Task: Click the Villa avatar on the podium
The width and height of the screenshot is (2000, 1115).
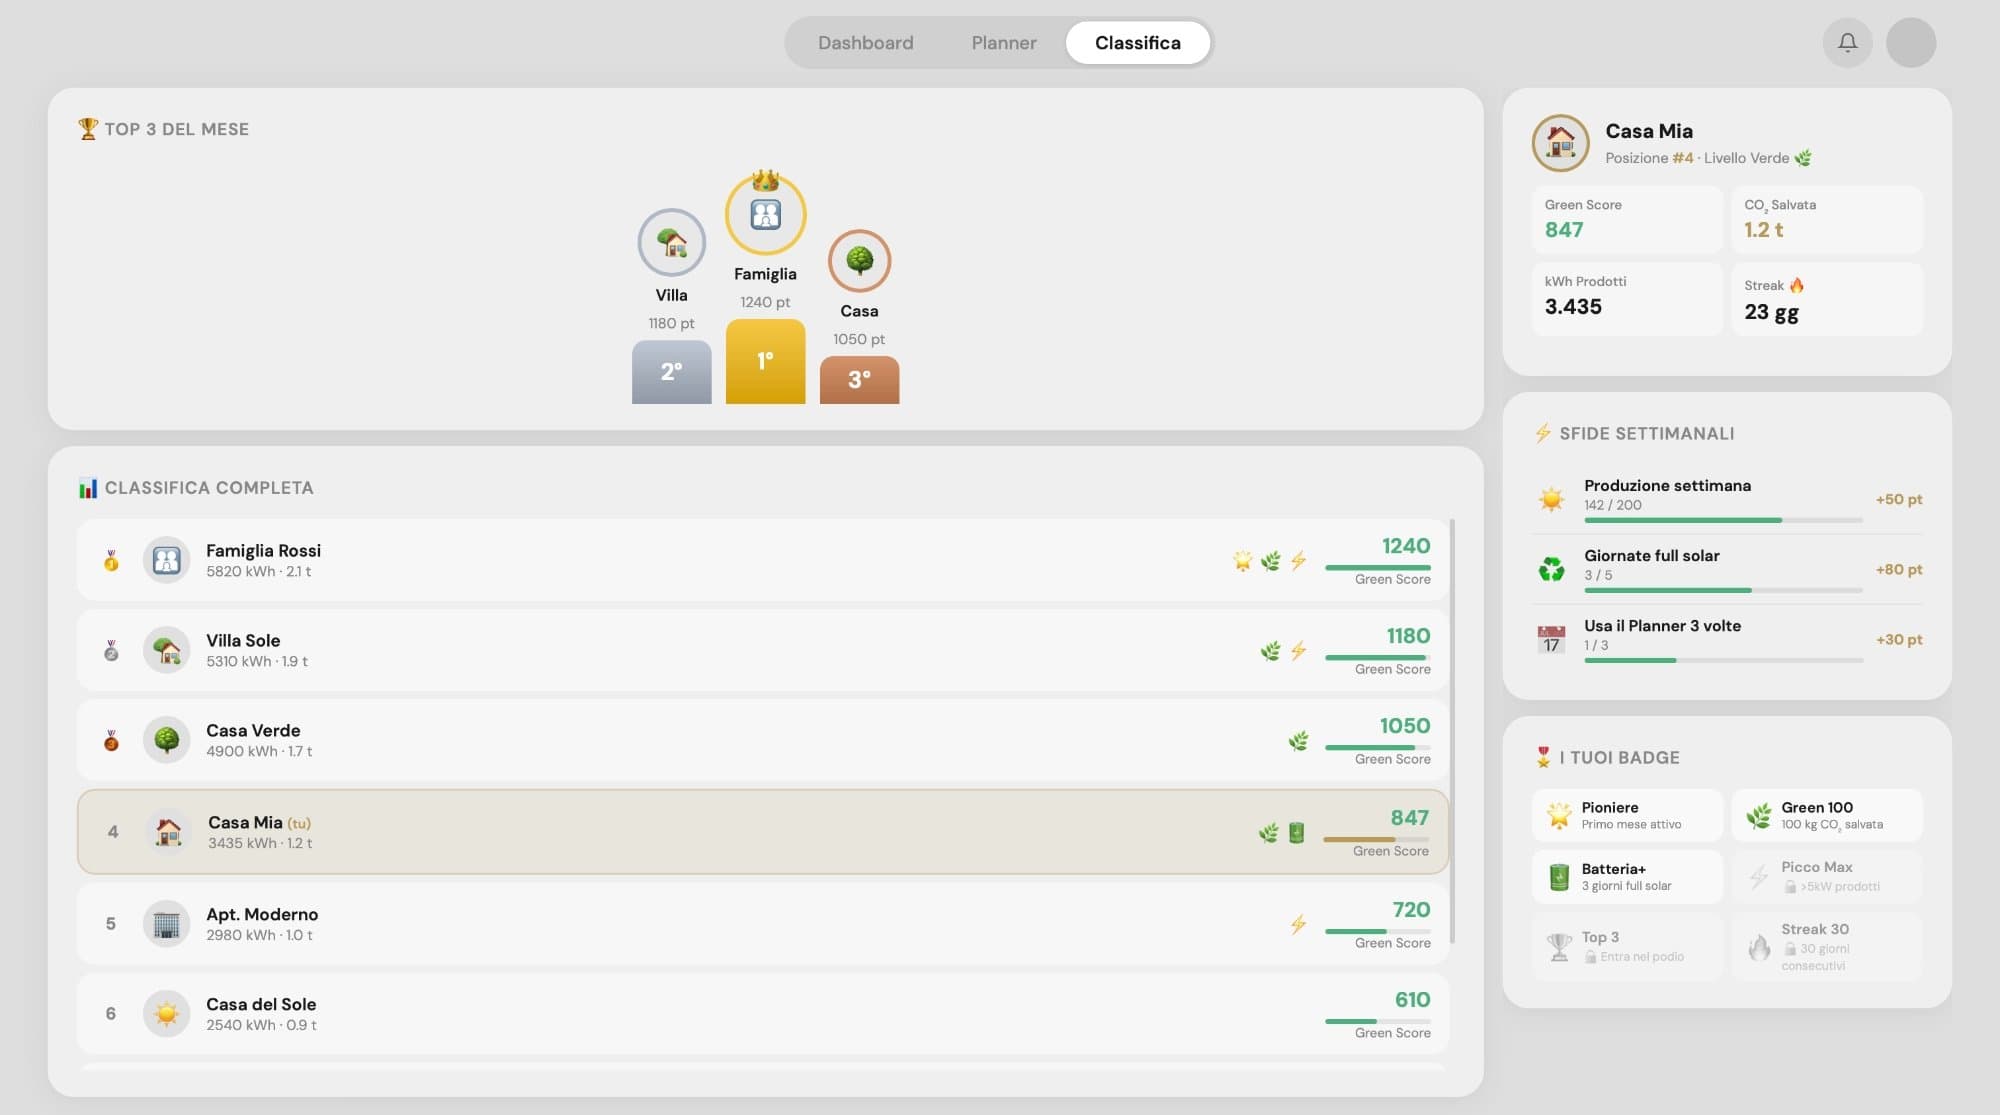Action: [x=671, y=242]
